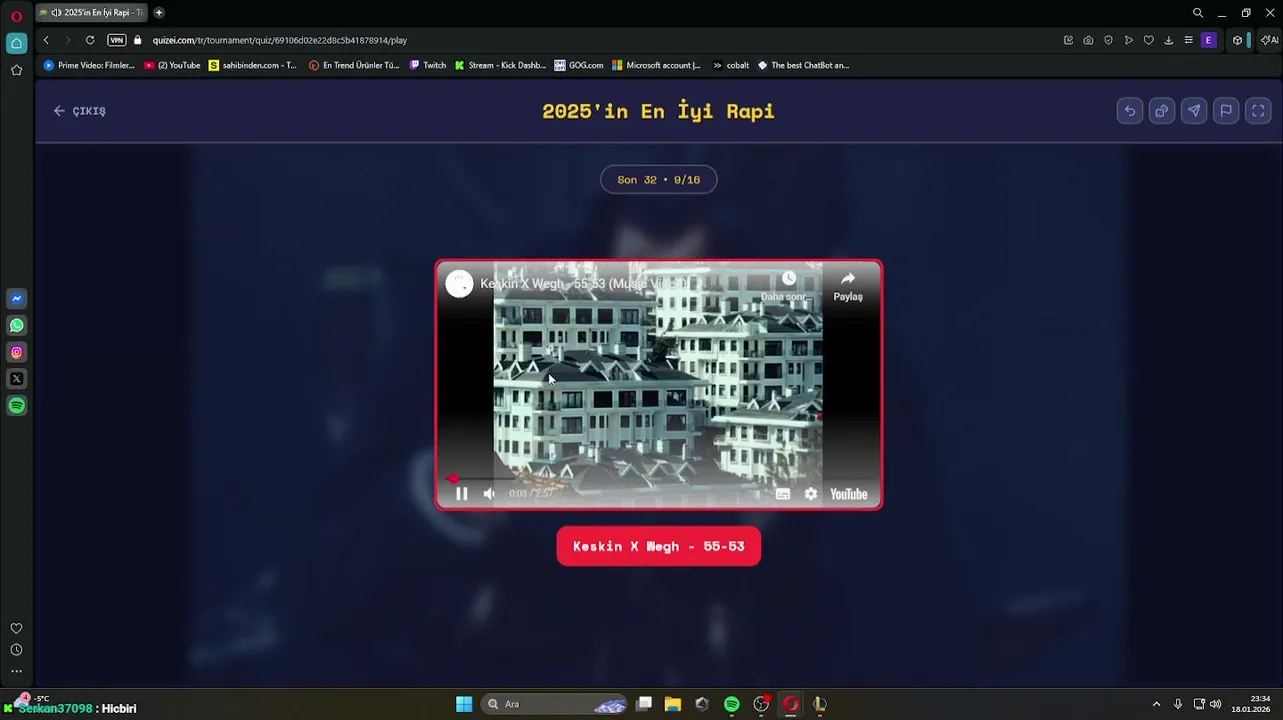Open Messenger in Opera sidebar
Image resolution: width=1283 pixels, height=720 pixels.
[17, 298]
